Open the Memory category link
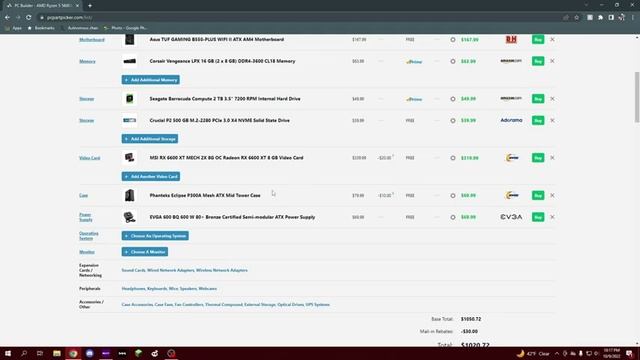Image resolution: width=640 pixels, height=360 pixels. pyautogui.click(x=87, y=61)
